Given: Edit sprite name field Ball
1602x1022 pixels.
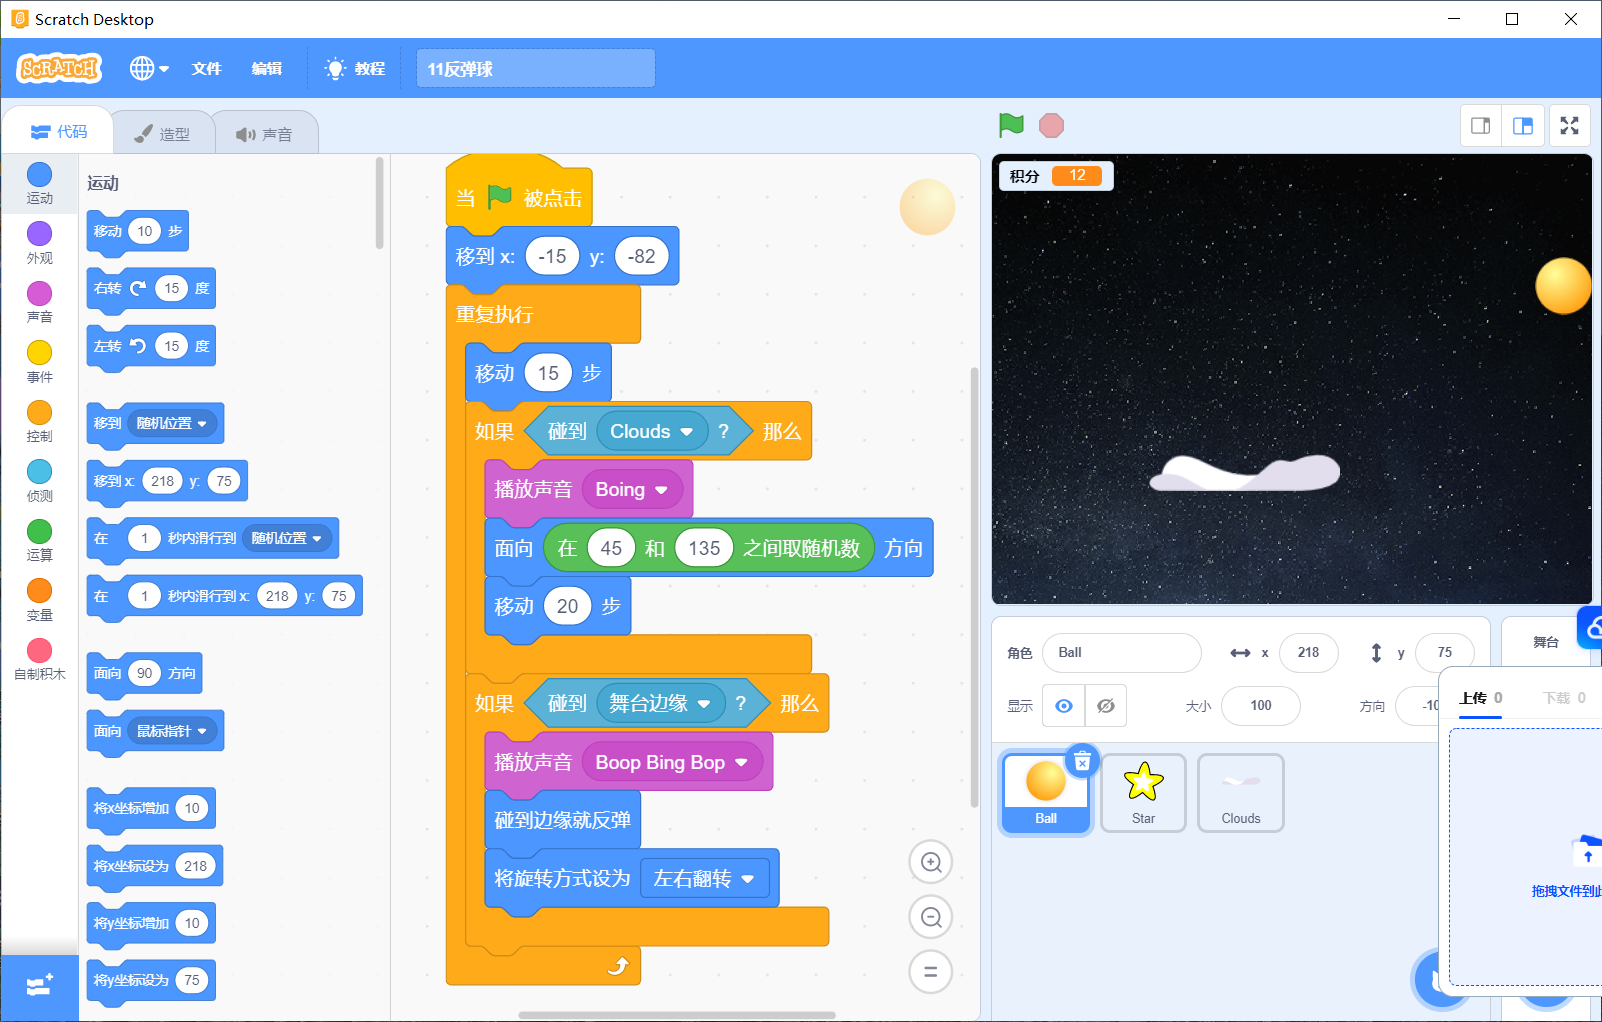Looking at the screenshot, I should (1122, 653).
